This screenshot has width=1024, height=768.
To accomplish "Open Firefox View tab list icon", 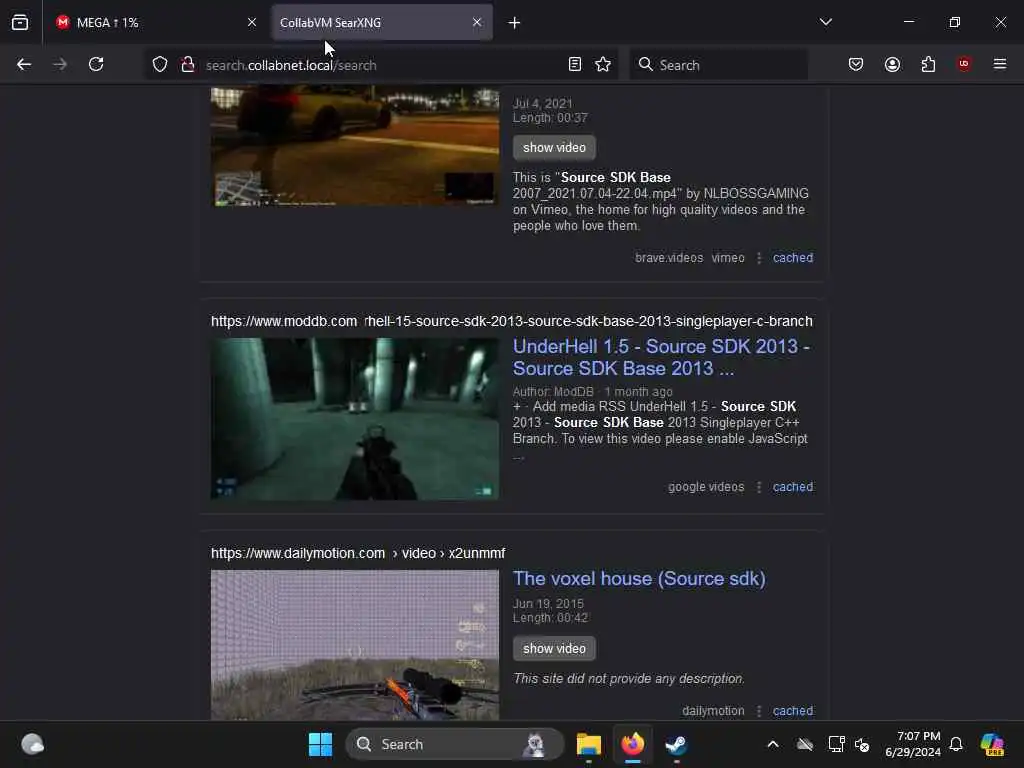I will 20,22.
